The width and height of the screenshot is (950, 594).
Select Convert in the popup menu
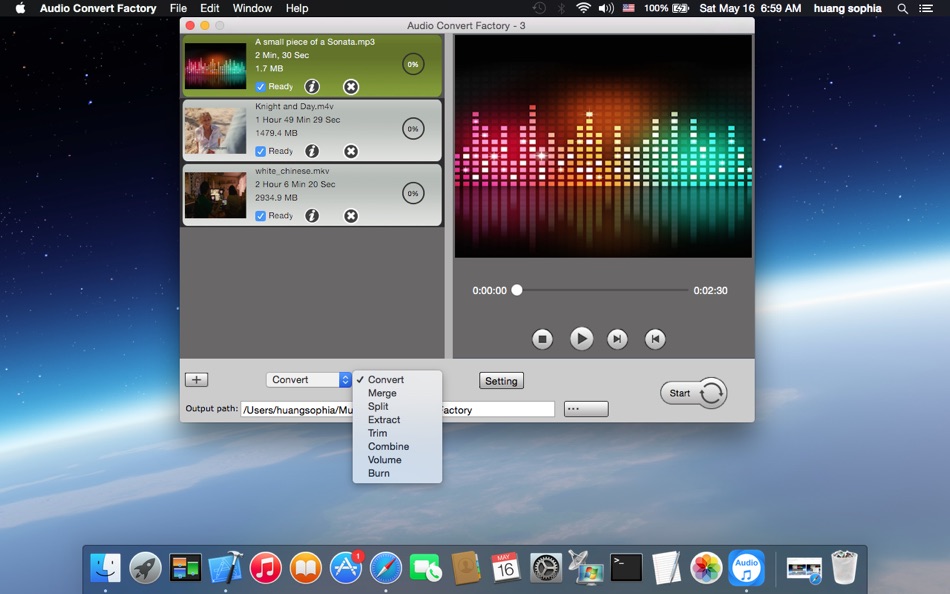(397, 379)
